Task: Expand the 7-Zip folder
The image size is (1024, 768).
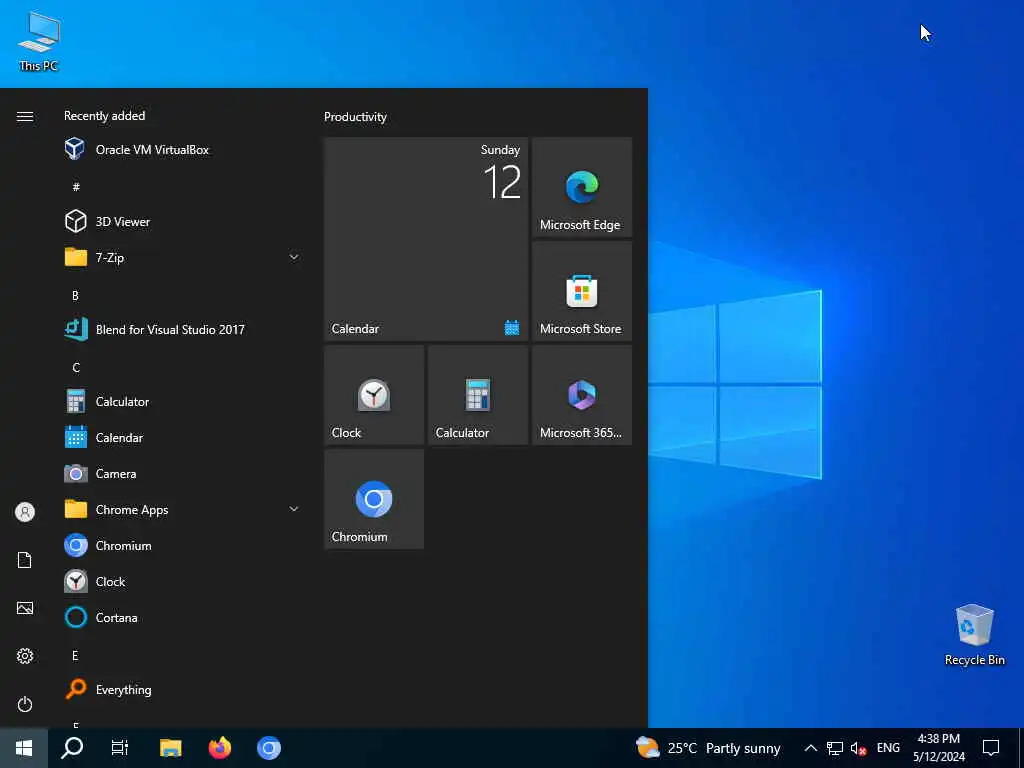Action: pos(182,257)
